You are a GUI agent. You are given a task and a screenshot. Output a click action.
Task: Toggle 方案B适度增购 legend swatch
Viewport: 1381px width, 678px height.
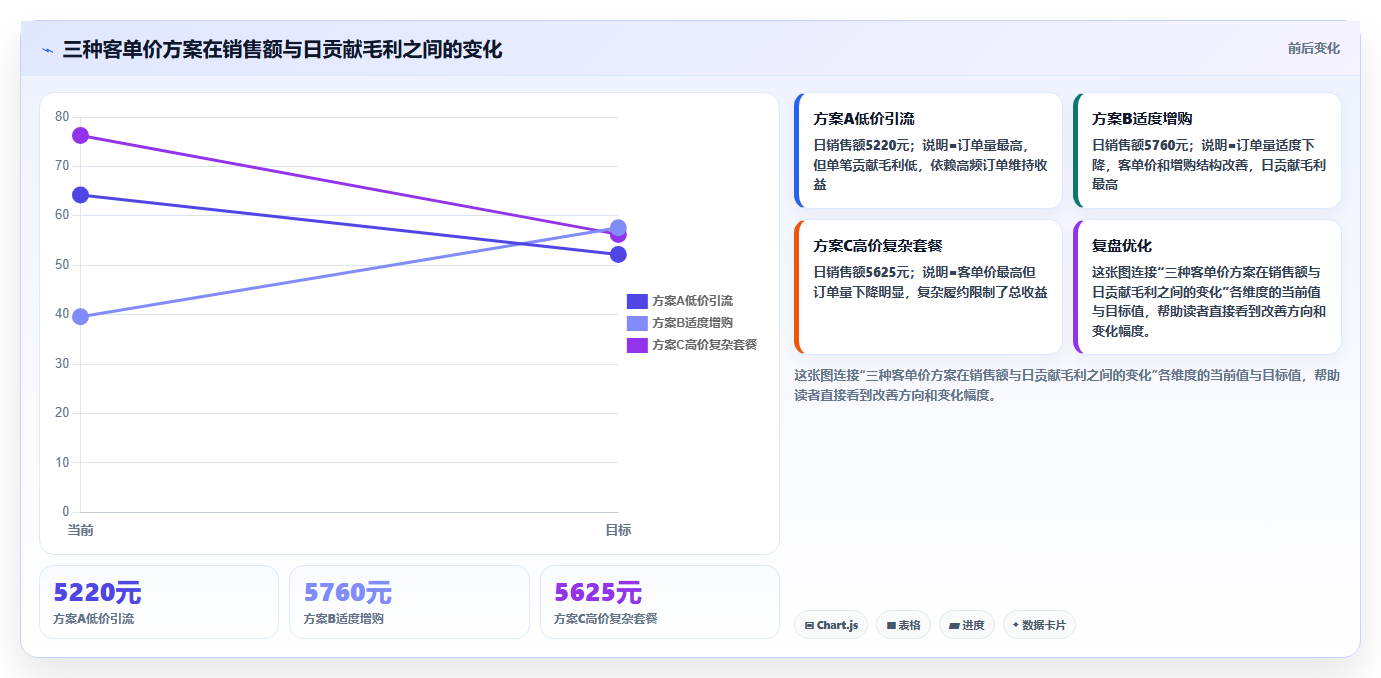click(637, 323)
